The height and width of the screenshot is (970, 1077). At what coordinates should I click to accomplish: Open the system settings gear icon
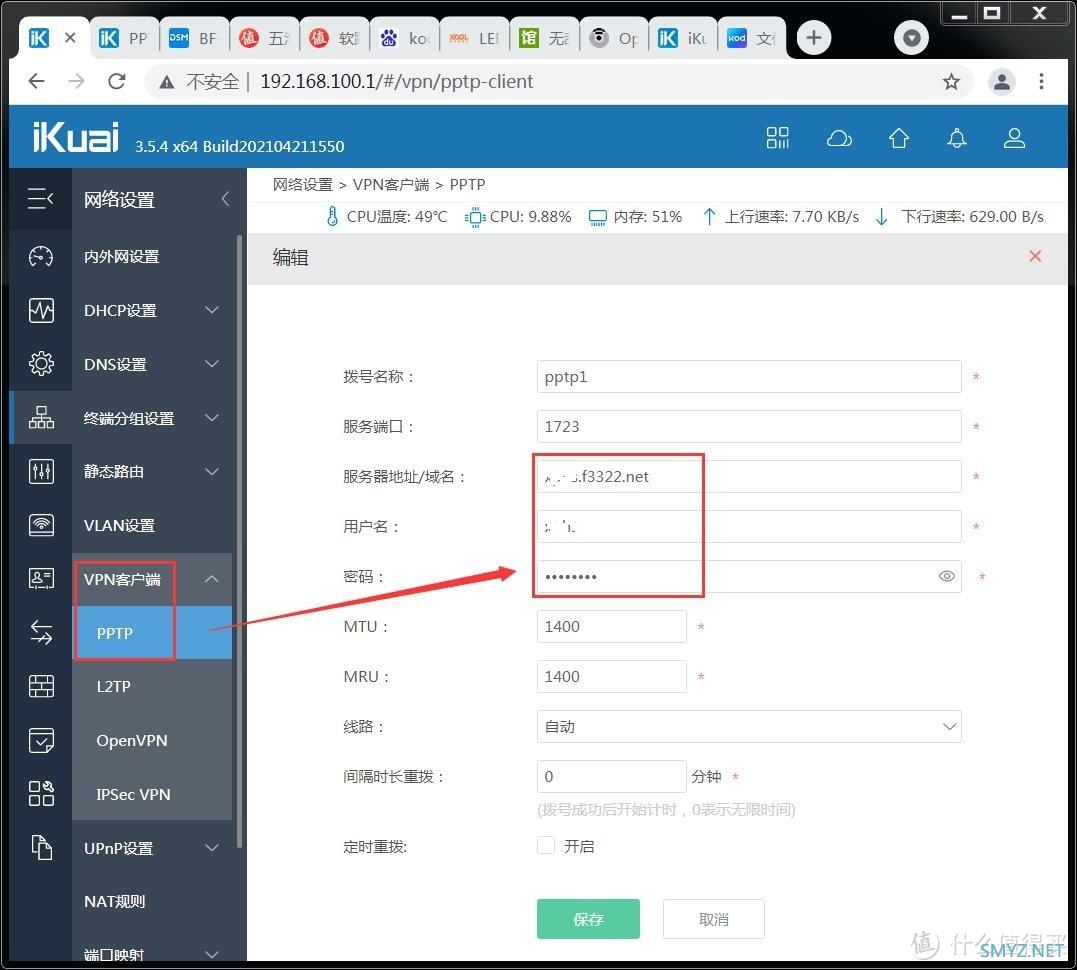click(x=41, y=363)
